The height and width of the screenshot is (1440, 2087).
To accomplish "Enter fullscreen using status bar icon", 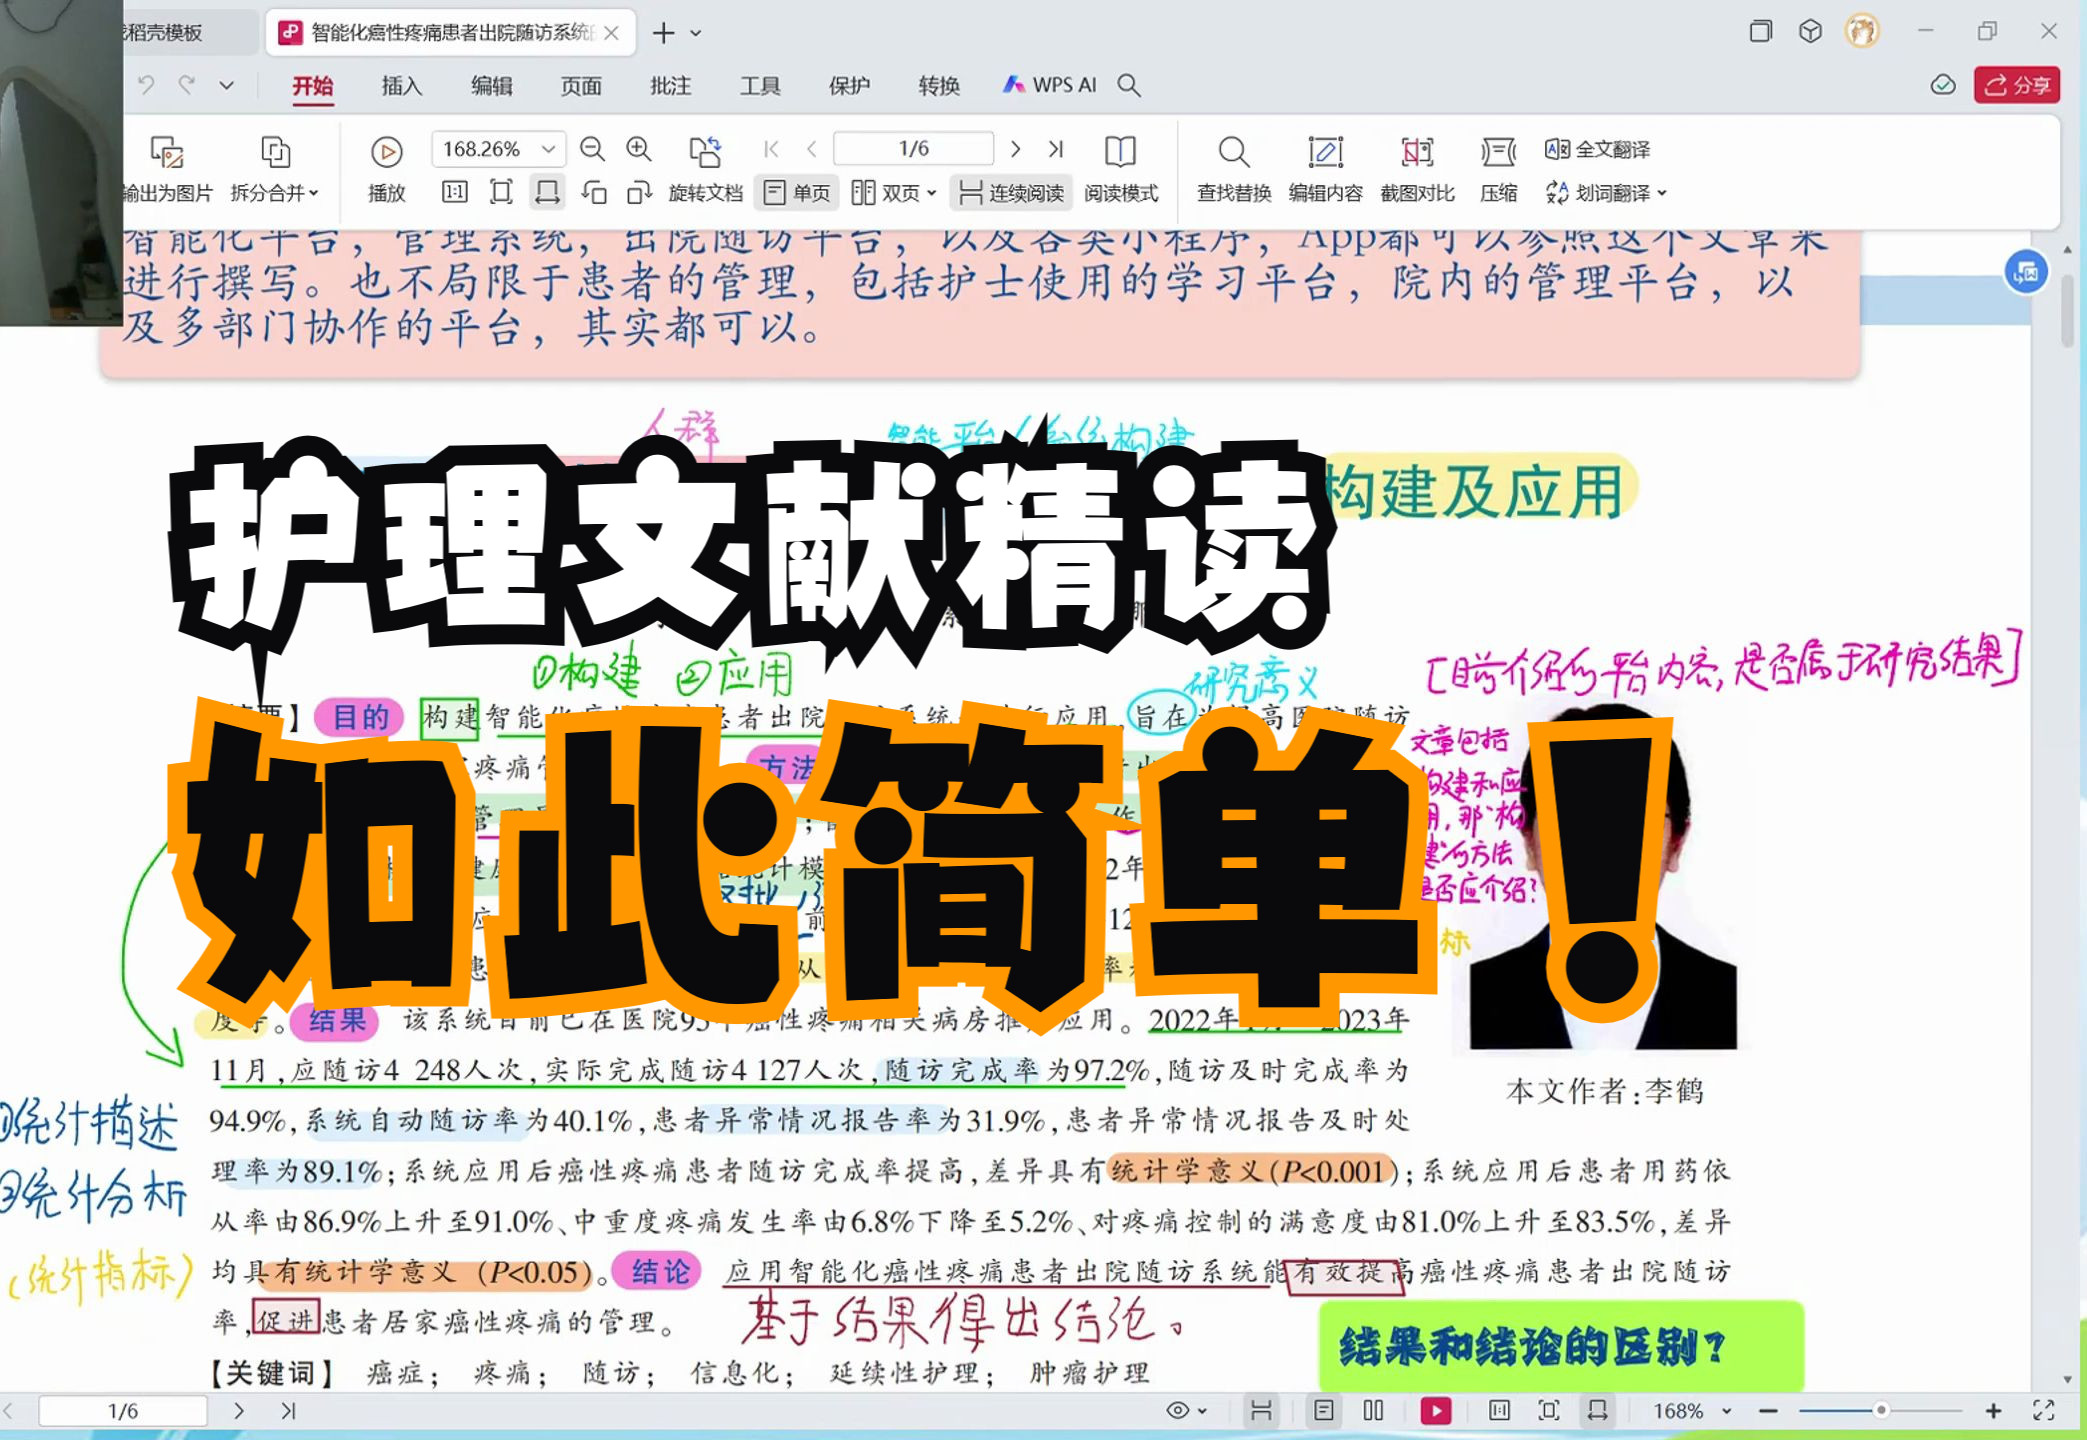I will click(x=2044, y=1411).
